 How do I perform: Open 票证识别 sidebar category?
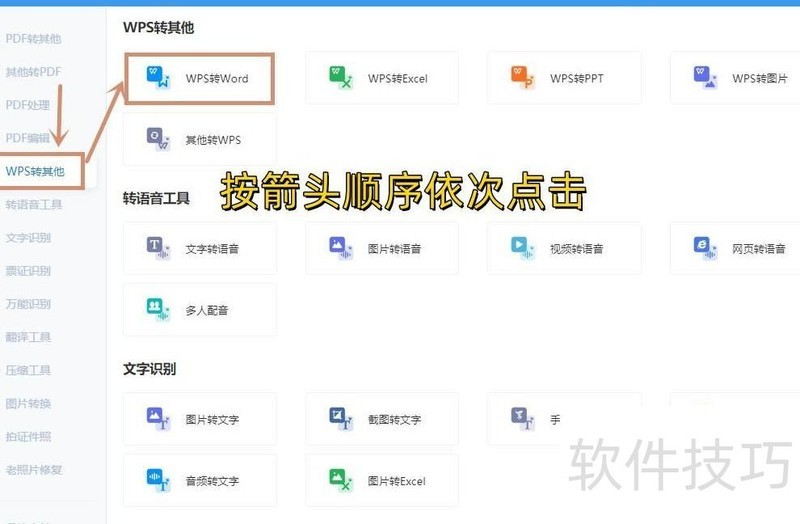click(28, 271)
